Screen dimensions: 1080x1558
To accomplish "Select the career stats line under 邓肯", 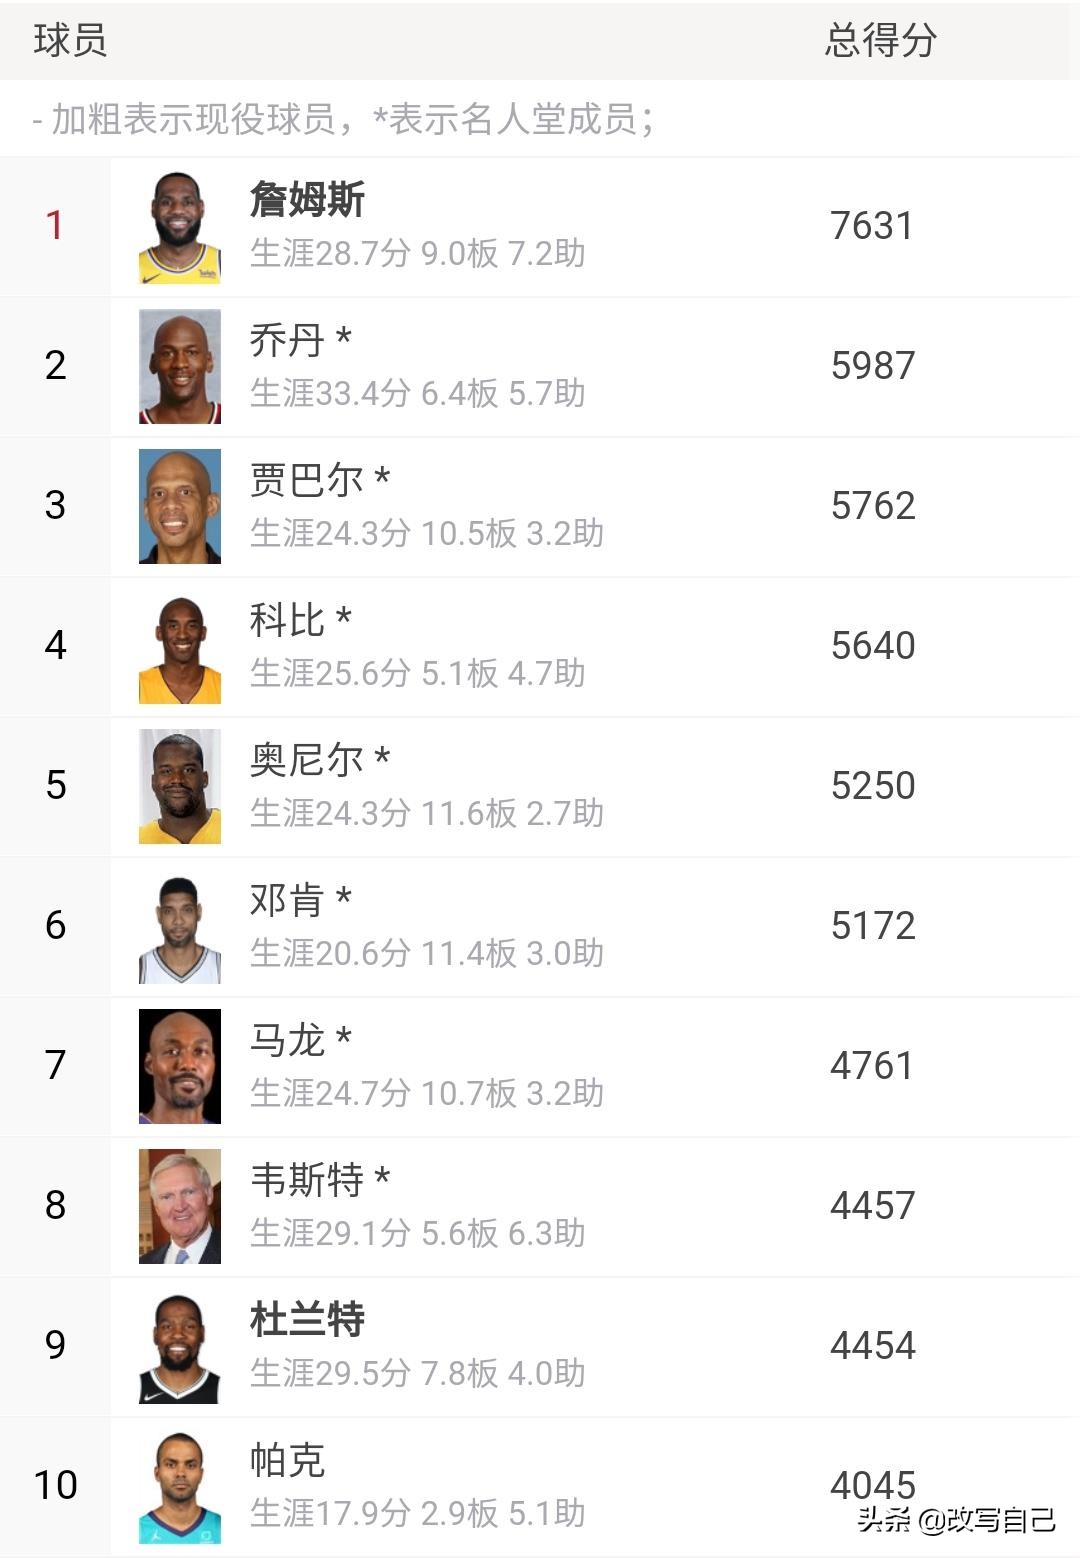I will pyautogui.click(x=426, y=953).
